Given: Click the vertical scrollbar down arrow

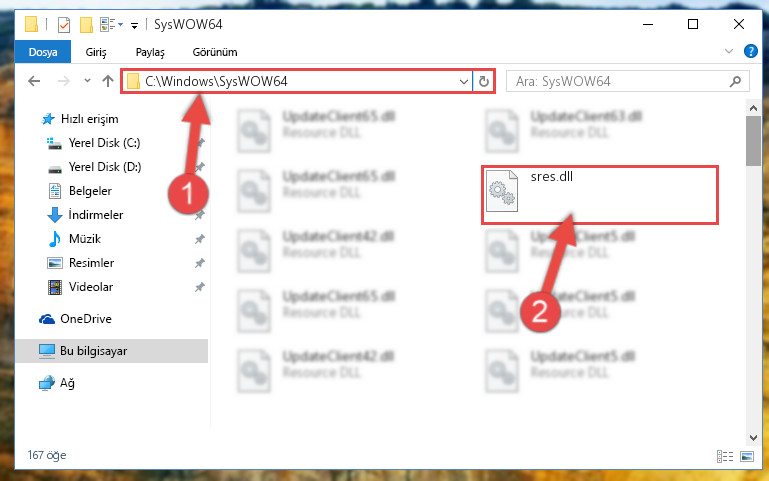Looking at the screenshot, I should tap(753, 437).
